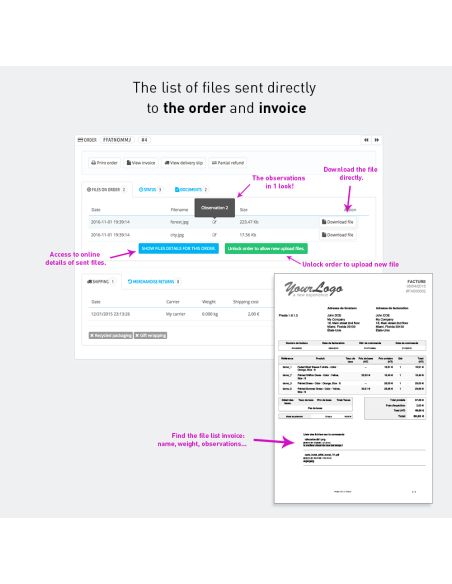
Task: Open View delivery slip
Action: [x=184, y=163]
